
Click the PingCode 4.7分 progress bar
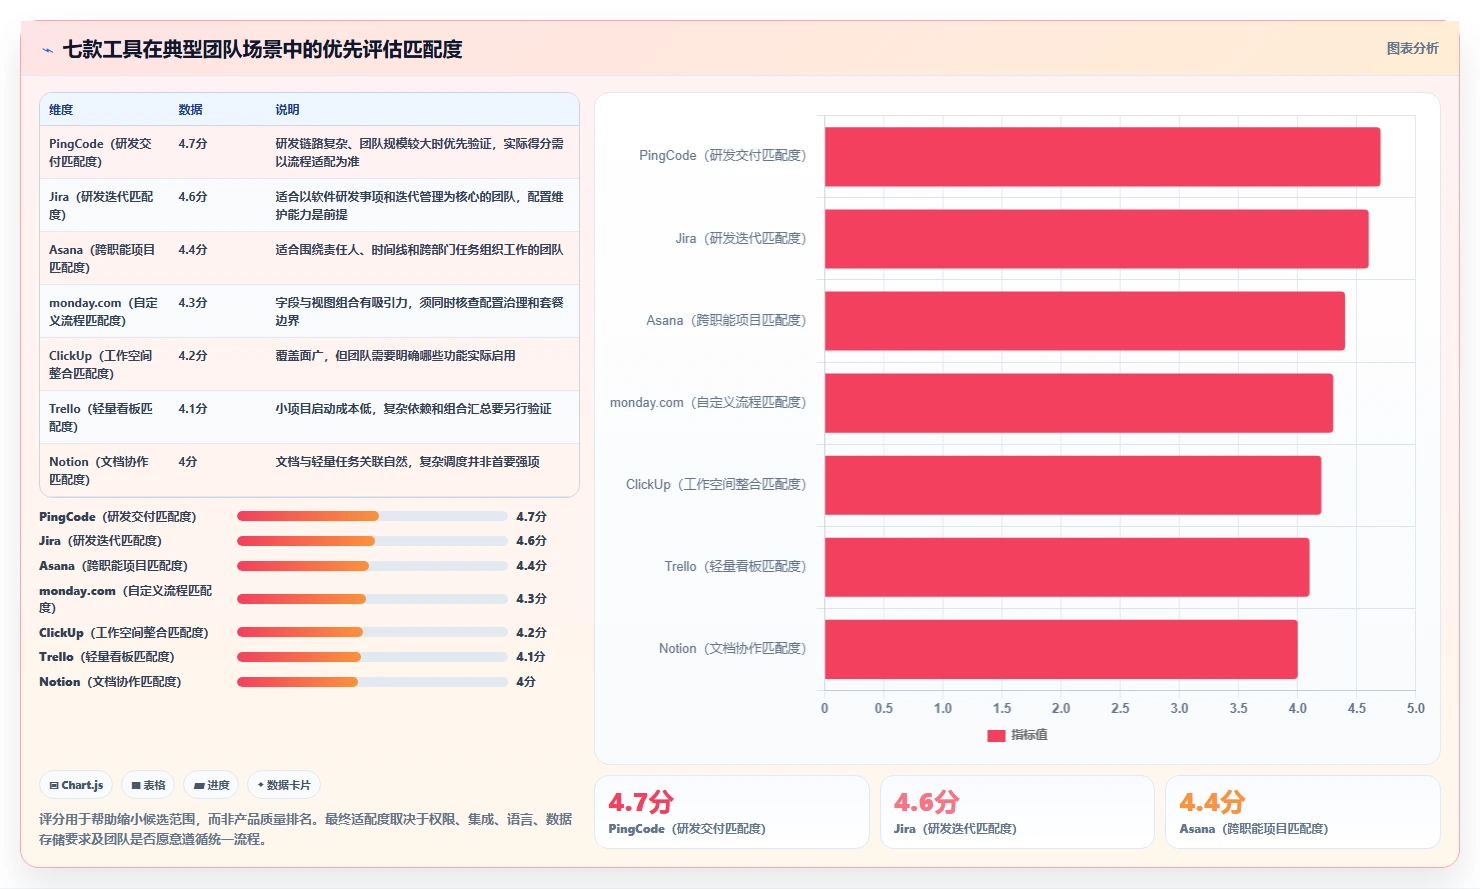[372, 517]
